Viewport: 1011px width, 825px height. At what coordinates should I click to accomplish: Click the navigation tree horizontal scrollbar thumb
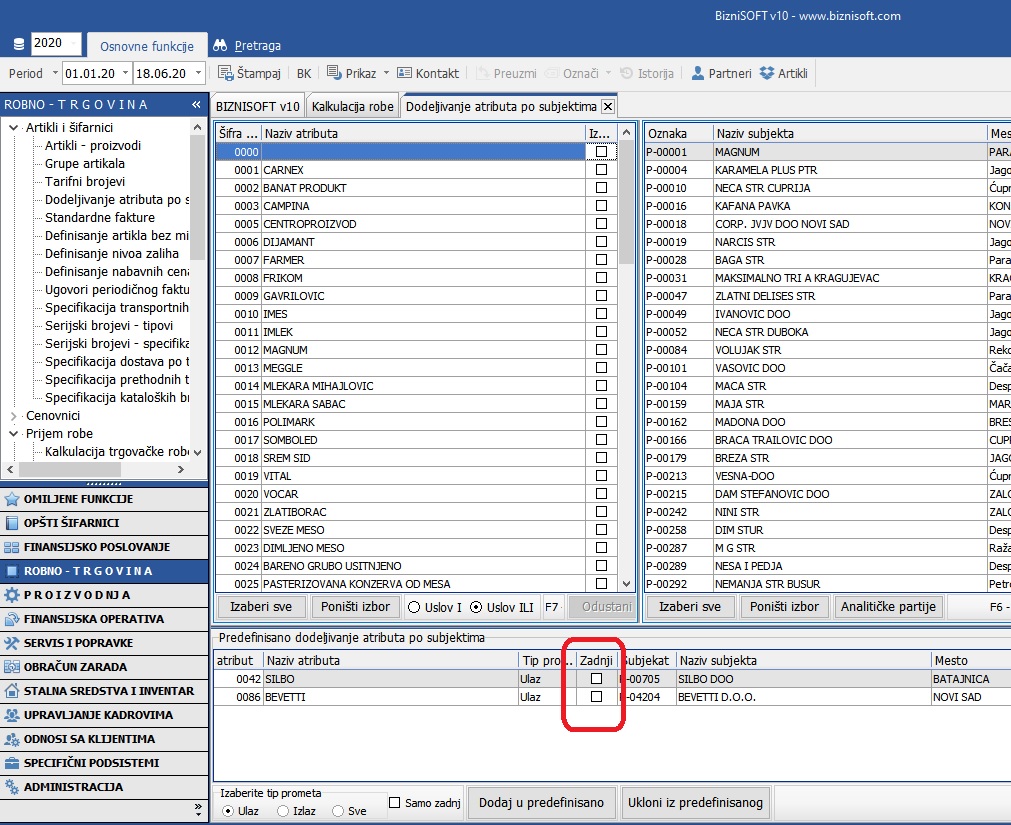(x=69, y=469)
